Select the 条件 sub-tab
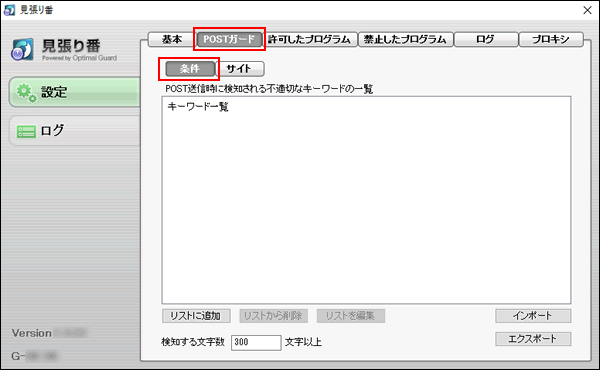Viewport: 600px width, 370px height. point(190,69)
